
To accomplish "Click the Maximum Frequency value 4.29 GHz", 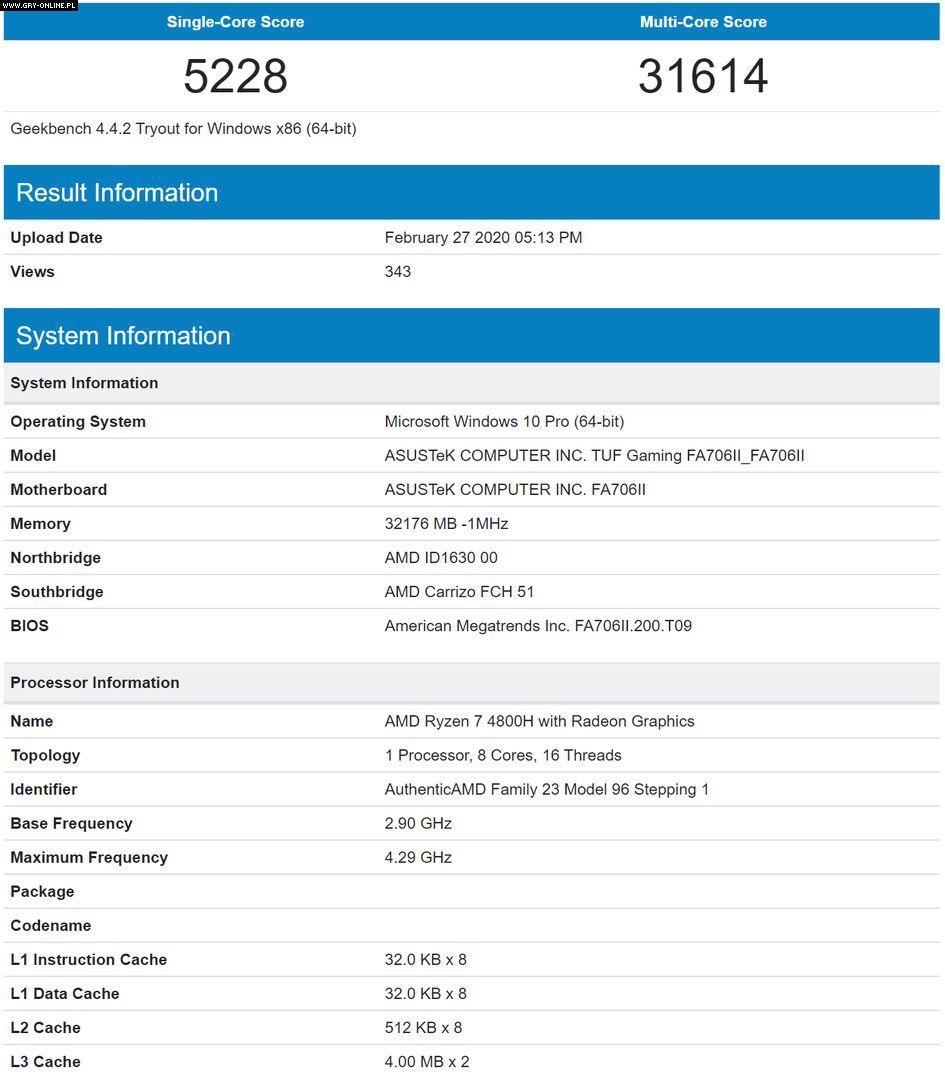I will [418, 858].
